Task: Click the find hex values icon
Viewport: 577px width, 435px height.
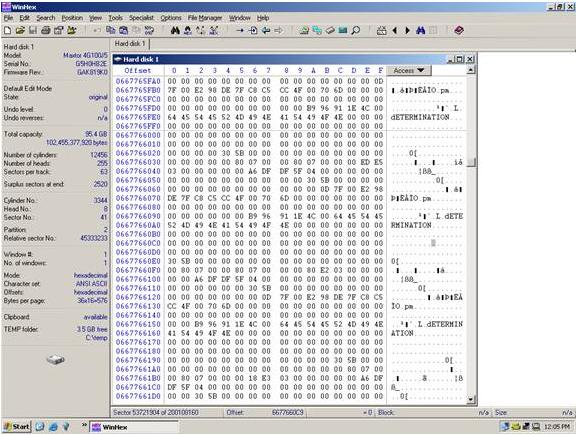Action: [x=188, y=31]
